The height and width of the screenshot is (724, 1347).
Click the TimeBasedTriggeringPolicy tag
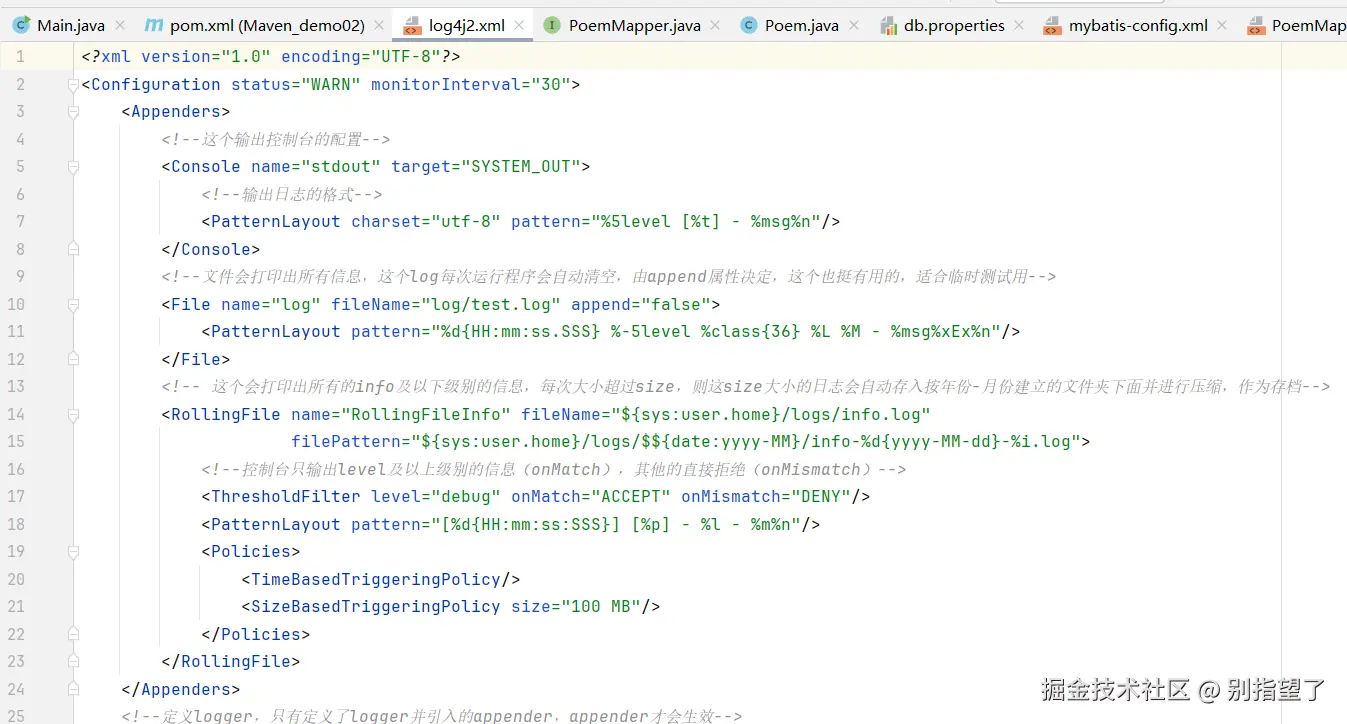pos(381,579)
